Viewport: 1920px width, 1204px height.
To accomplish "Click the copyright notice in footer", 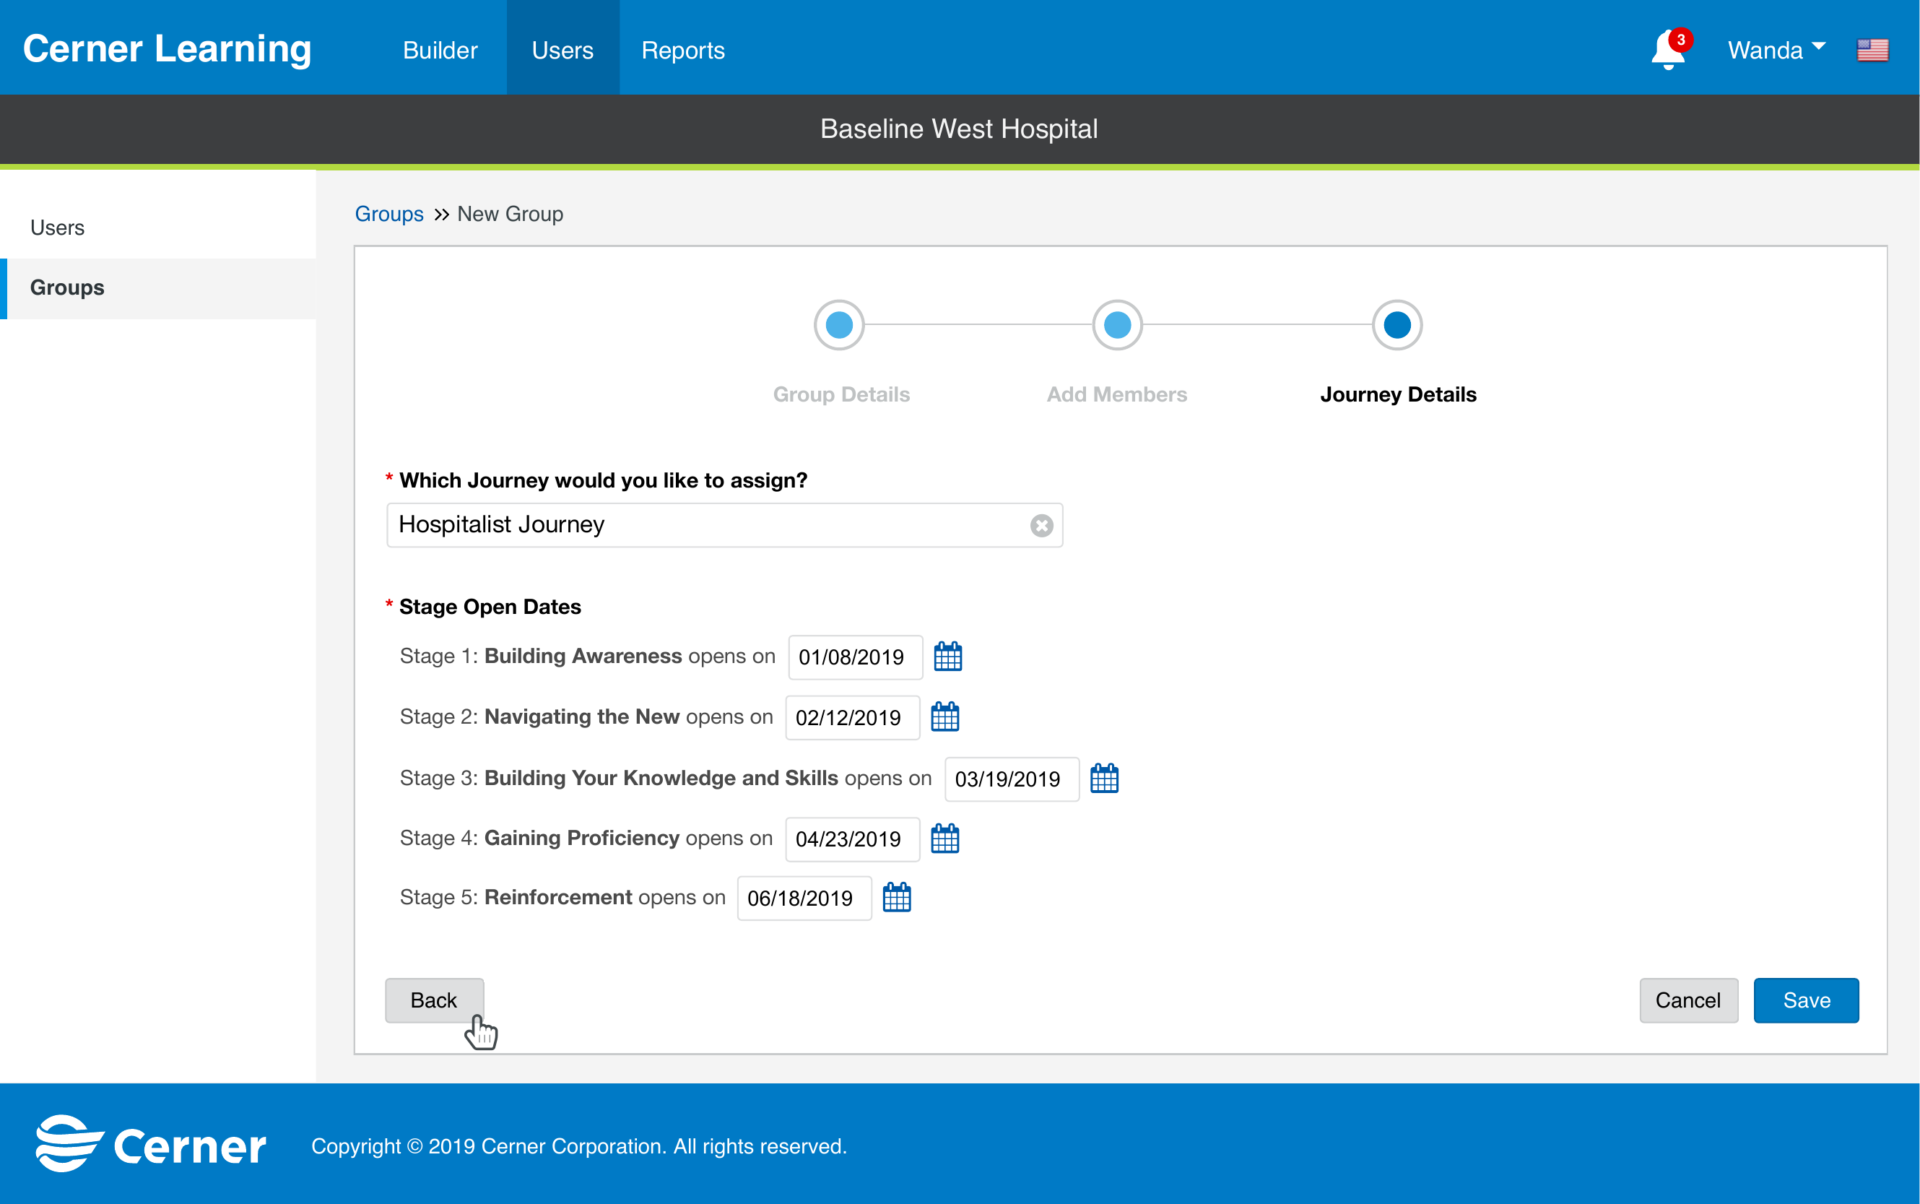I will (x=579, y=1146).
